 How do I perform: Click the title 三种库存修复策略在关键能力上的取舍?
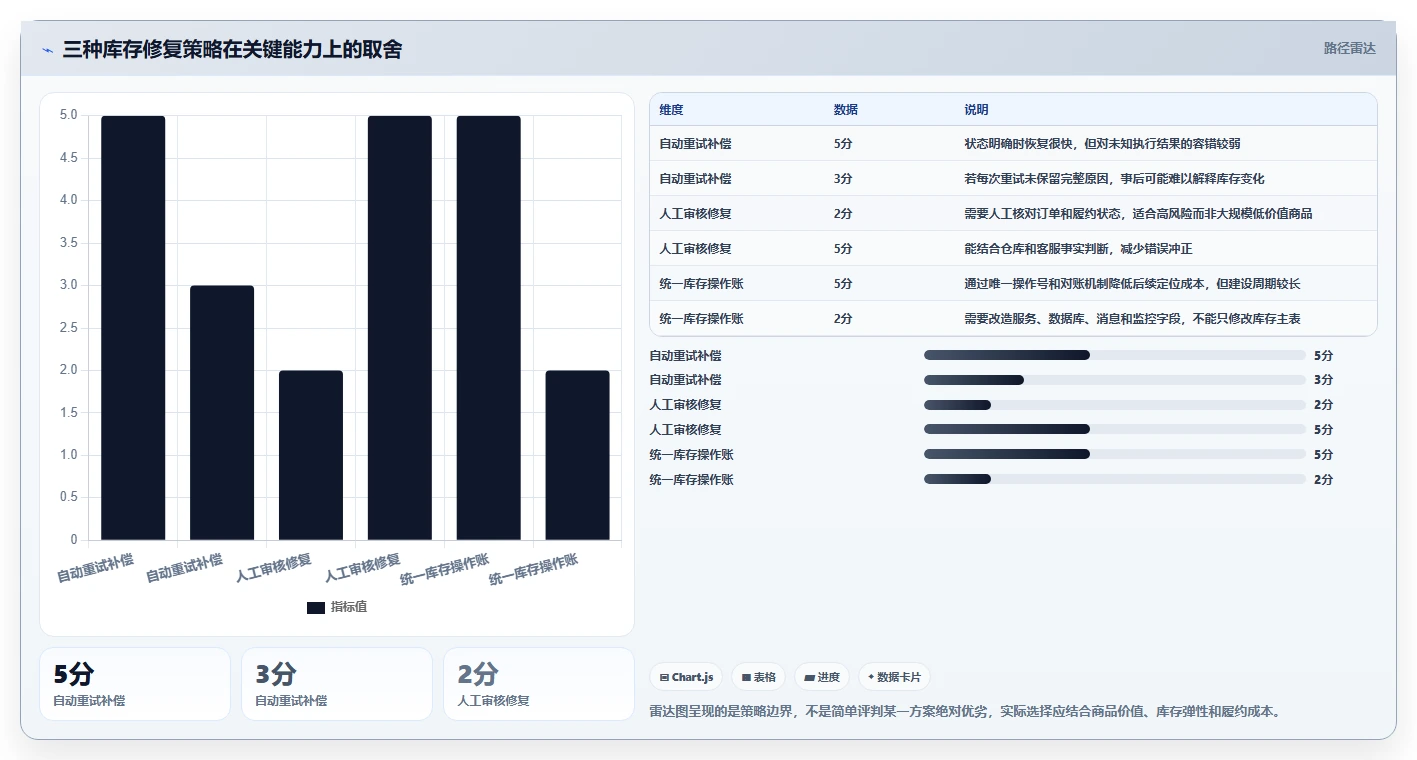pyautogui.click(x=232, y=50)
